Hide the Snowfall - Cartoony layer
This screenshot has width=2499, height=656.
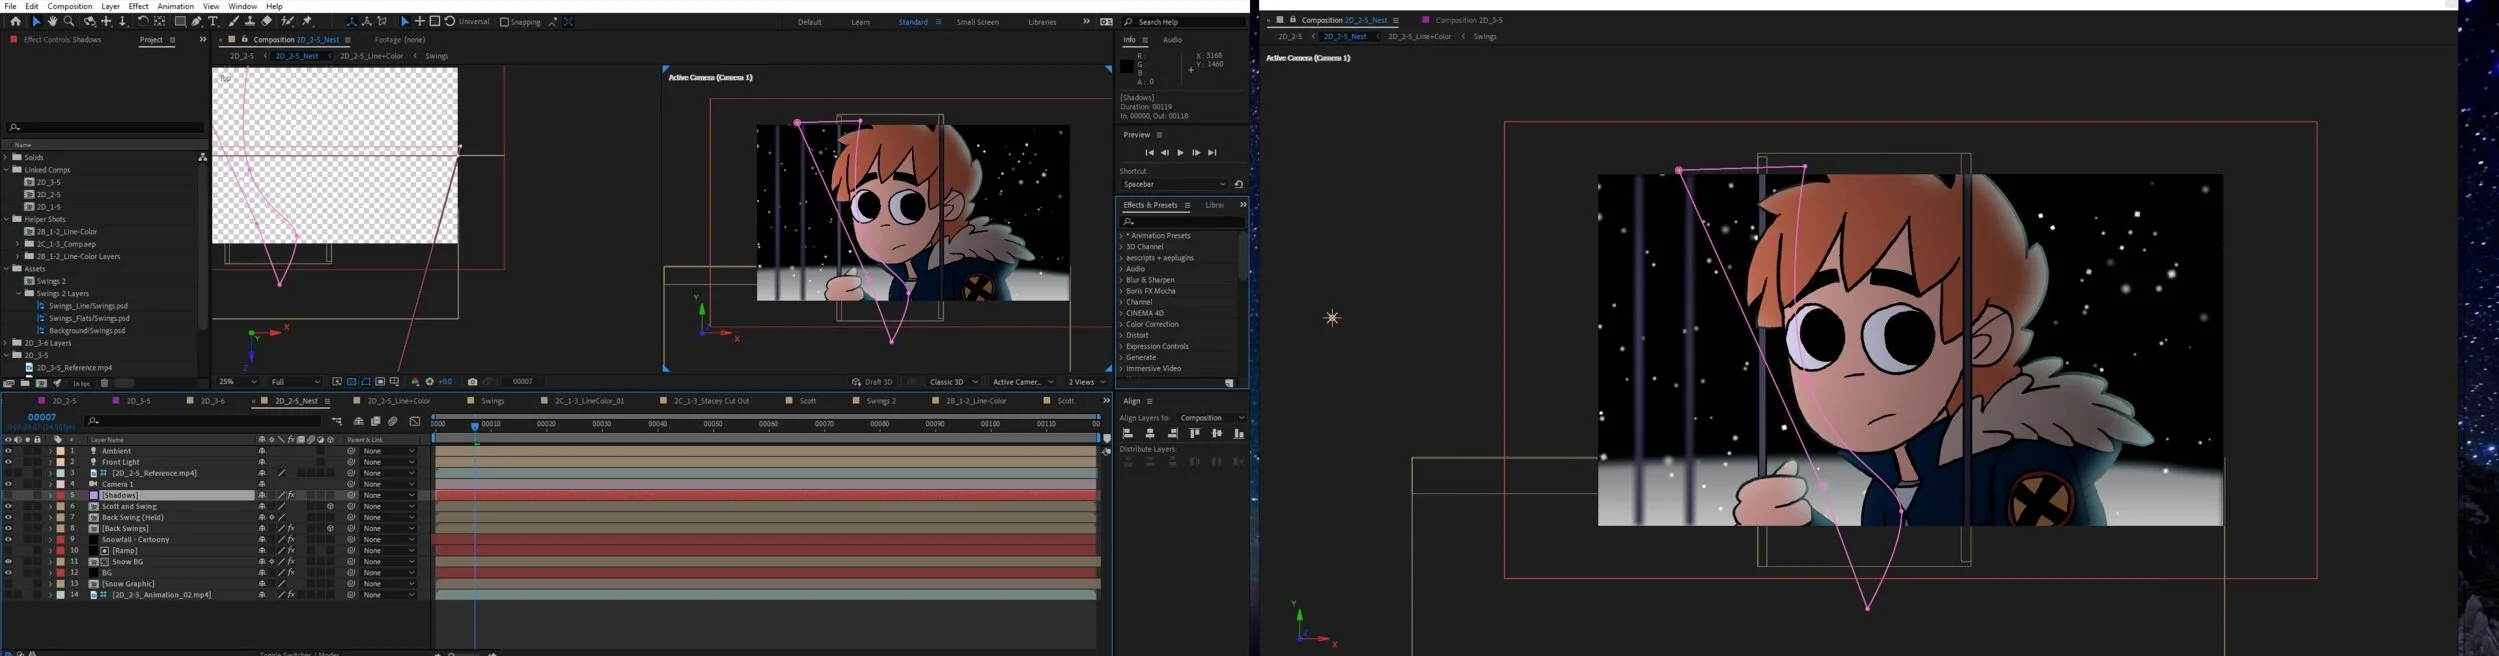pyautogui.click(x=8, y=540)
